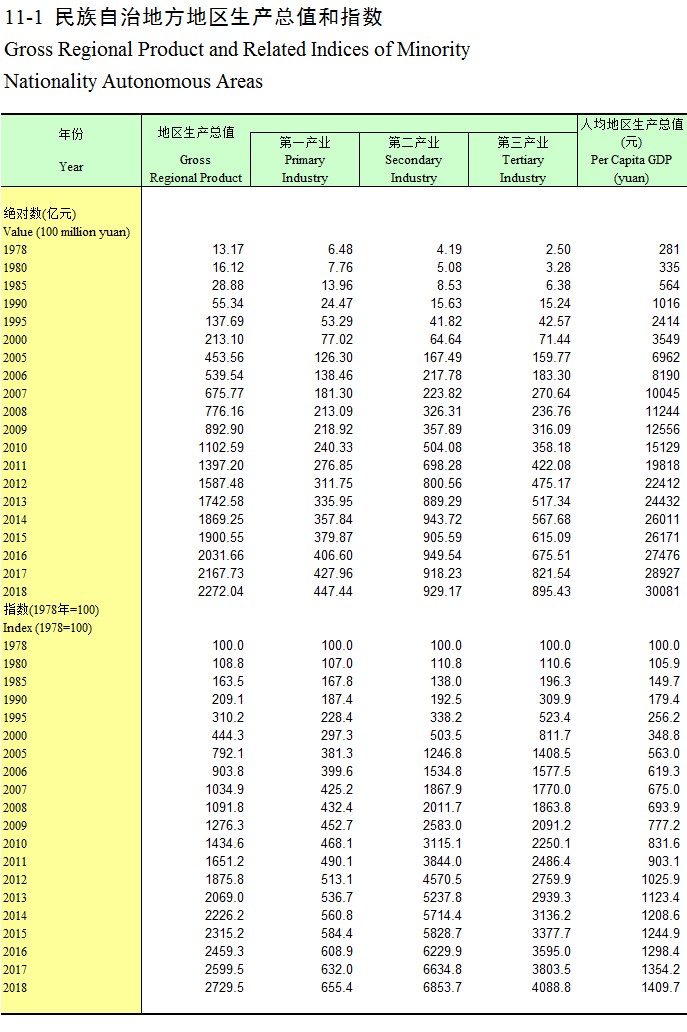Select the secondary industry index 4570.5

[x=442, y=879]
